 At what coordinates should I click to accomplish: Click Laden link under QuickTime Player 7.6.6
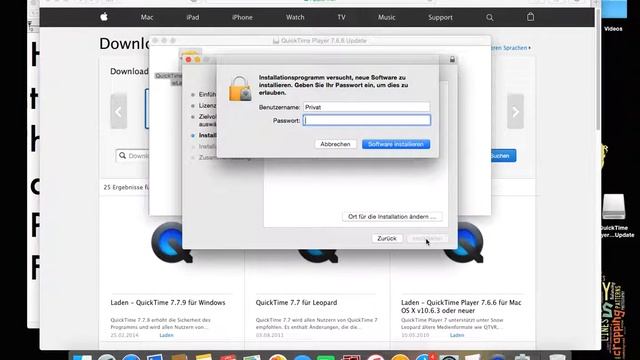point(457,335)
